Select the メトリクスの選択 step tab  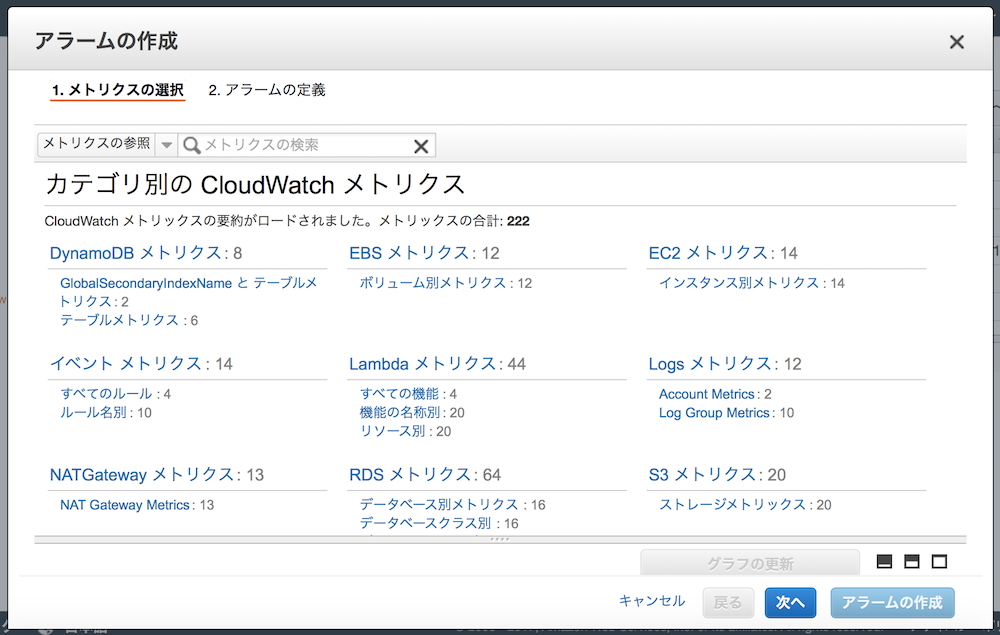117,89
